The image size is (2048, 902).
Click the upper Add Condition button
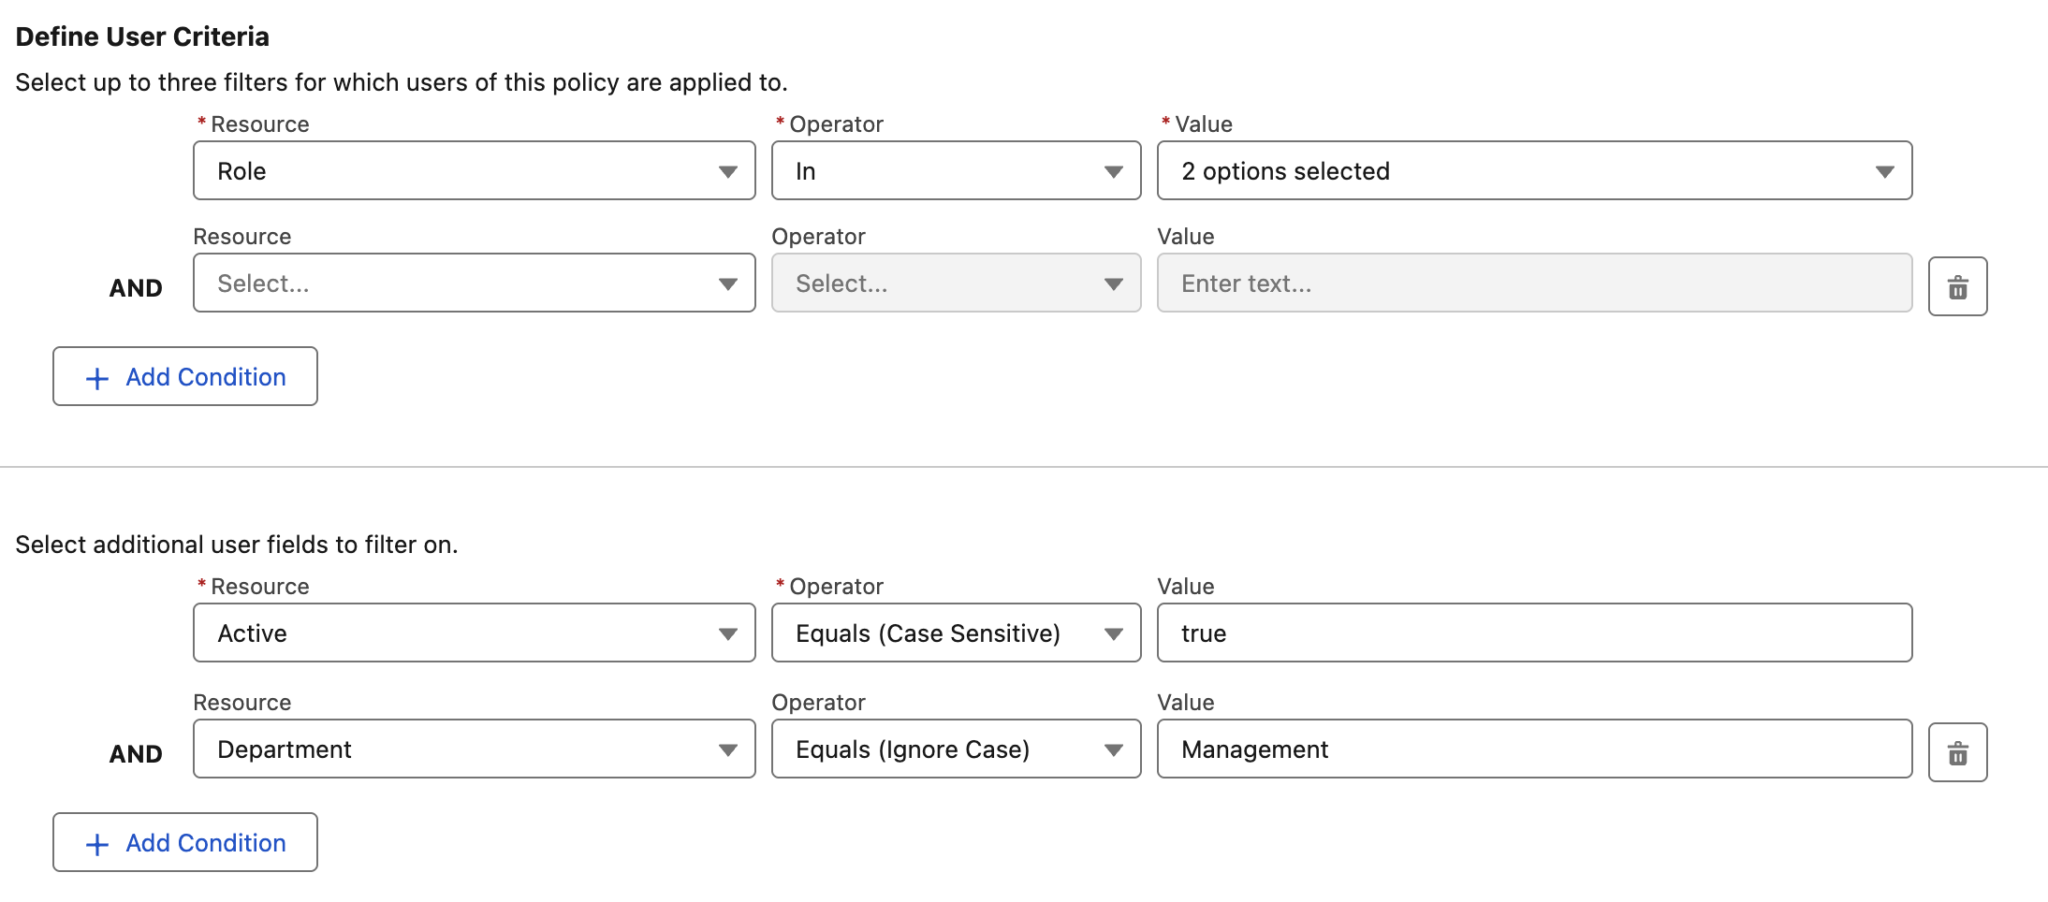184,377
